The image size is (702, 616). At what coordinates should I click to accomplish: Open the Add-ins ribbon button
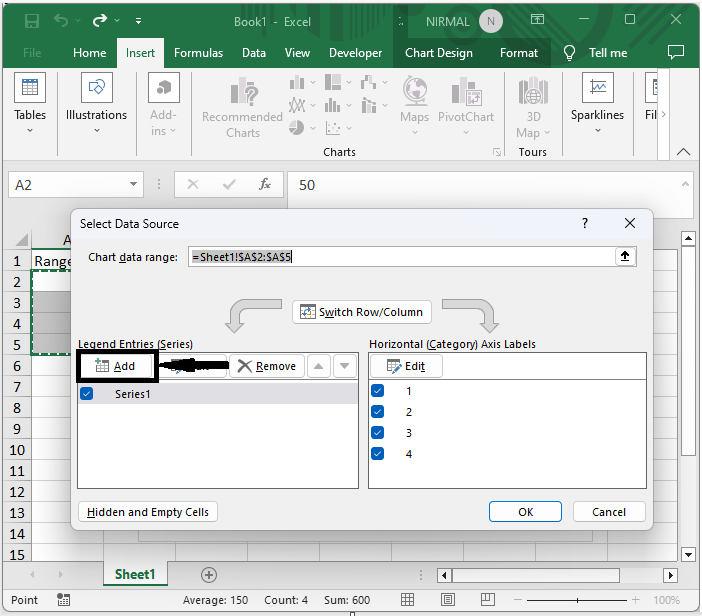coord(163,104)
